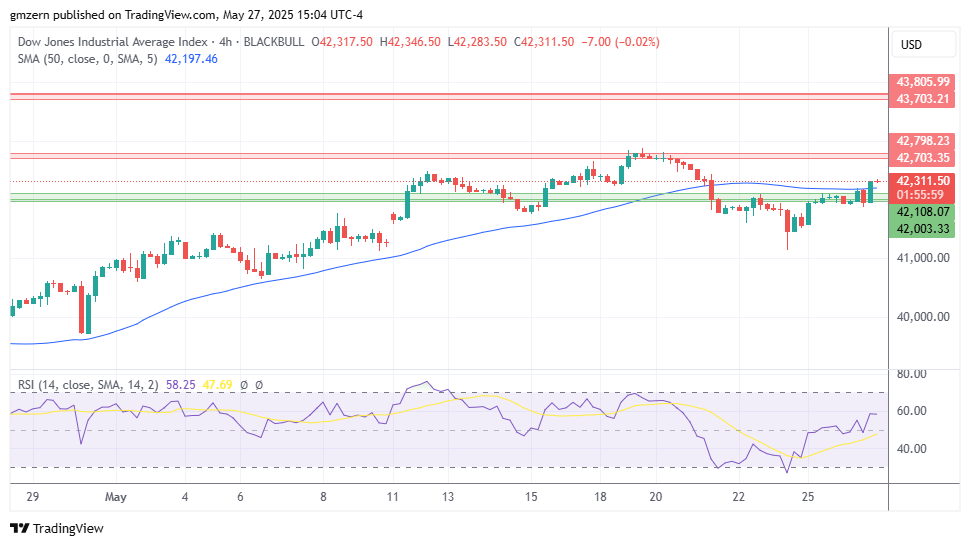Click the 43,805.99 price label
Viewport: 970px width, 546px height.
922,82
